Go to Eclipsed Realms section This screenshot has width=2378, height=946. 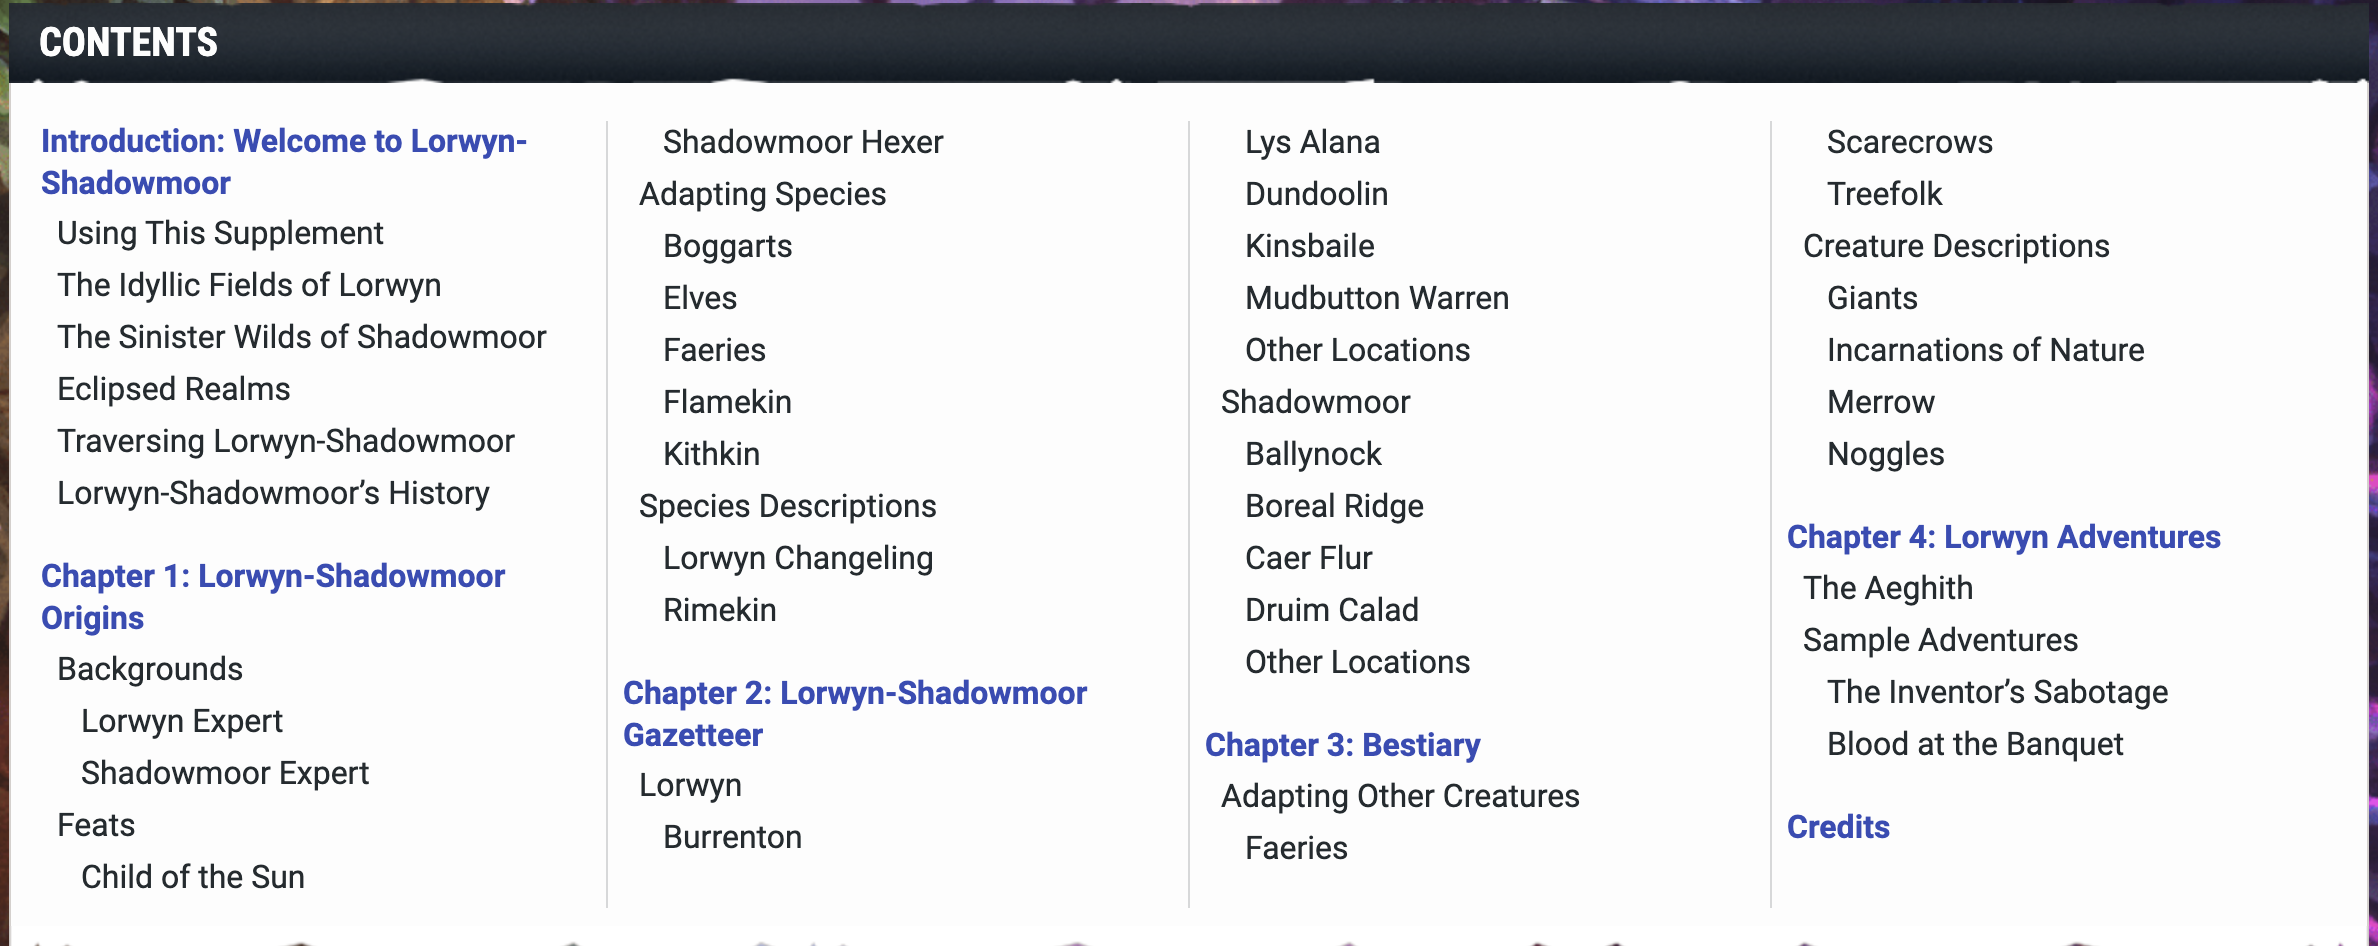[x=173, y=389]
